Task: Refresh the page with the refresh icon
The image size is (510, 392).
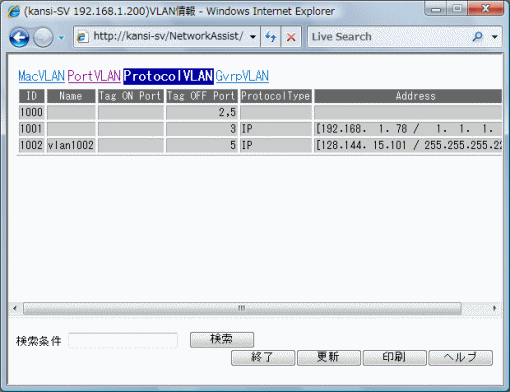Action: [270, 37]
